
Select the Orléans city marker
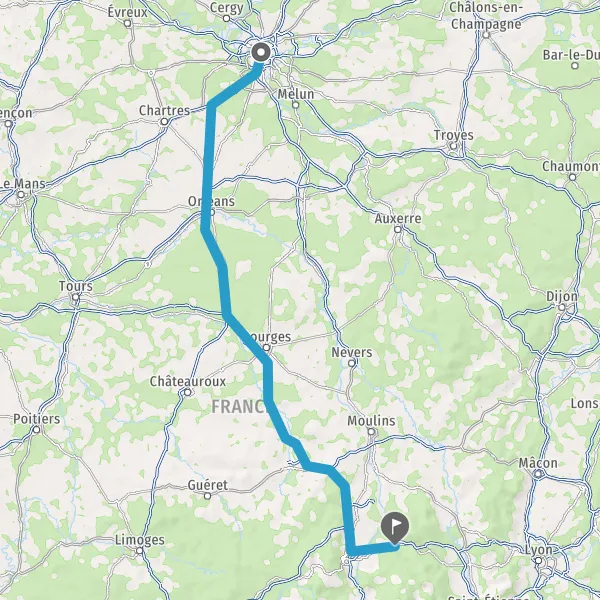click(x=212, y=212)
